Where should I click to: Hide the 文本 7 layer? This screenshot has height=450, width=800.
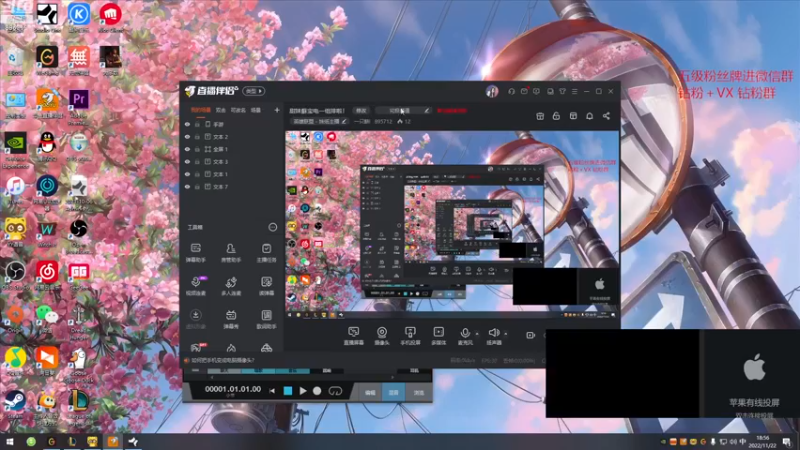187,187
